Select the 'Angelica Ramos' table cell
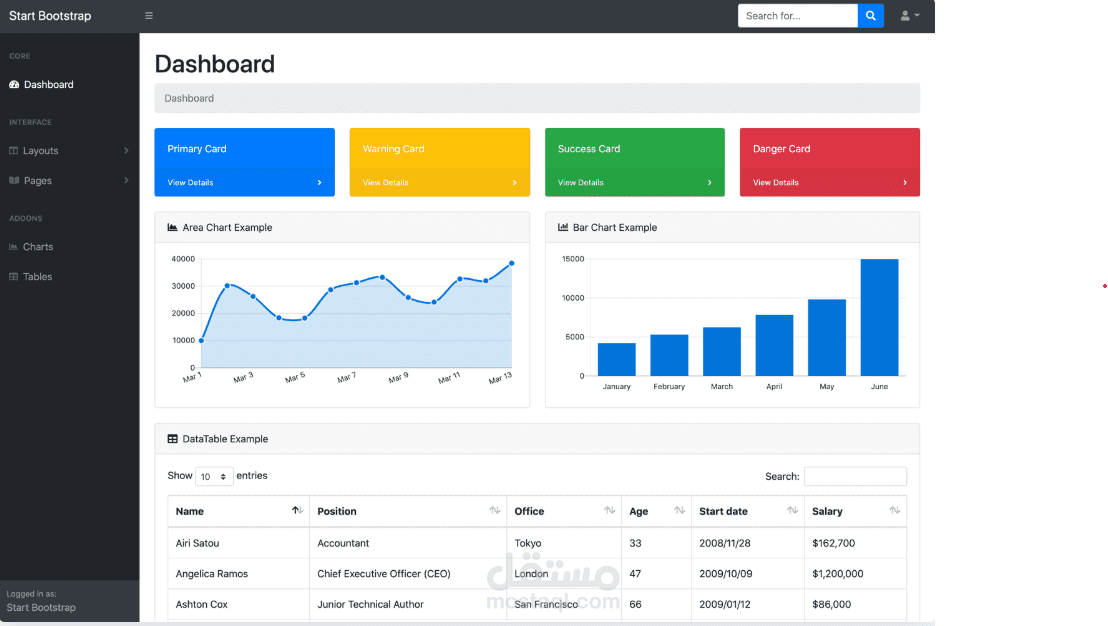The image size is (1108, 626). (x=239, y=573)
